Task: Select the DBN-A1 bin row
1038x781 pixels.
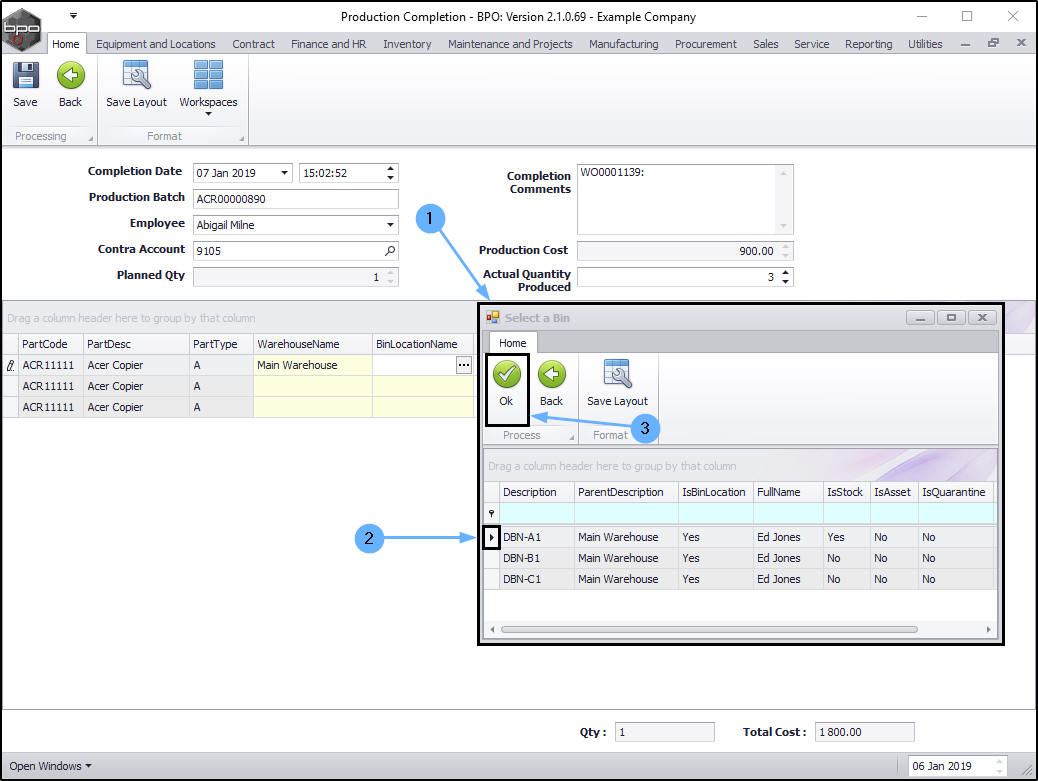Action: 740,537
